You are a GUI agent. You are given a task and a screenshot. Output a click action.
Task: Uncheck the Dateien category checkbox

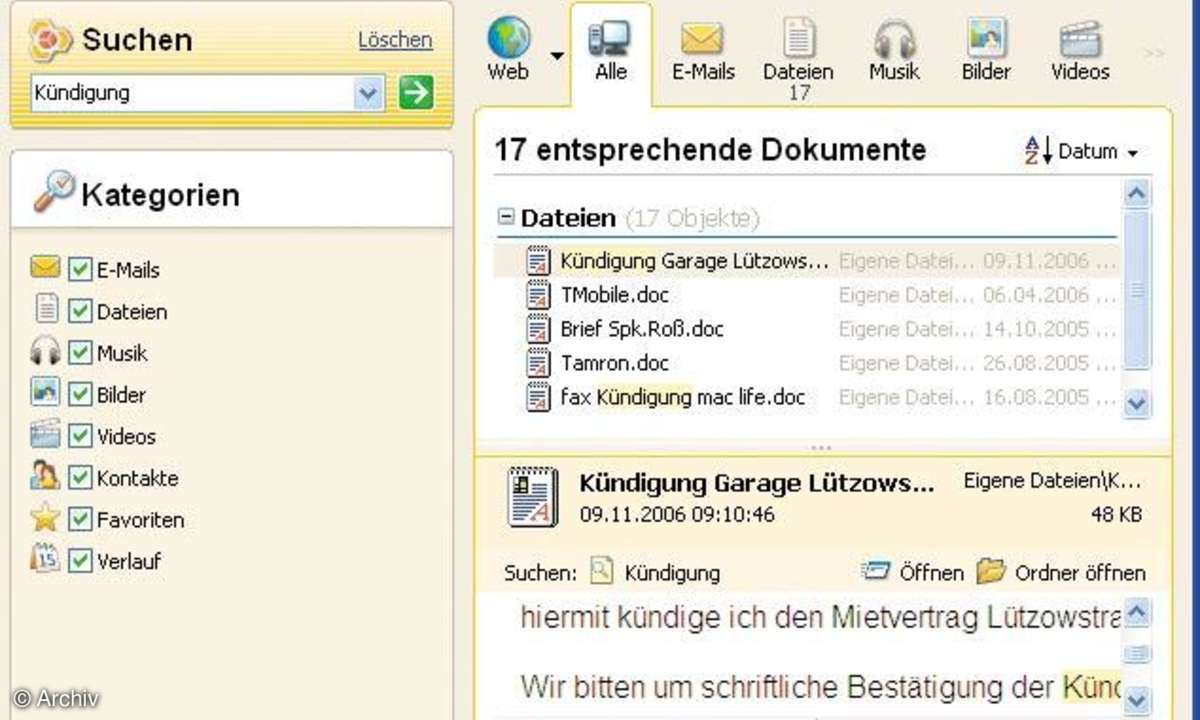click(x=81, y=312)
